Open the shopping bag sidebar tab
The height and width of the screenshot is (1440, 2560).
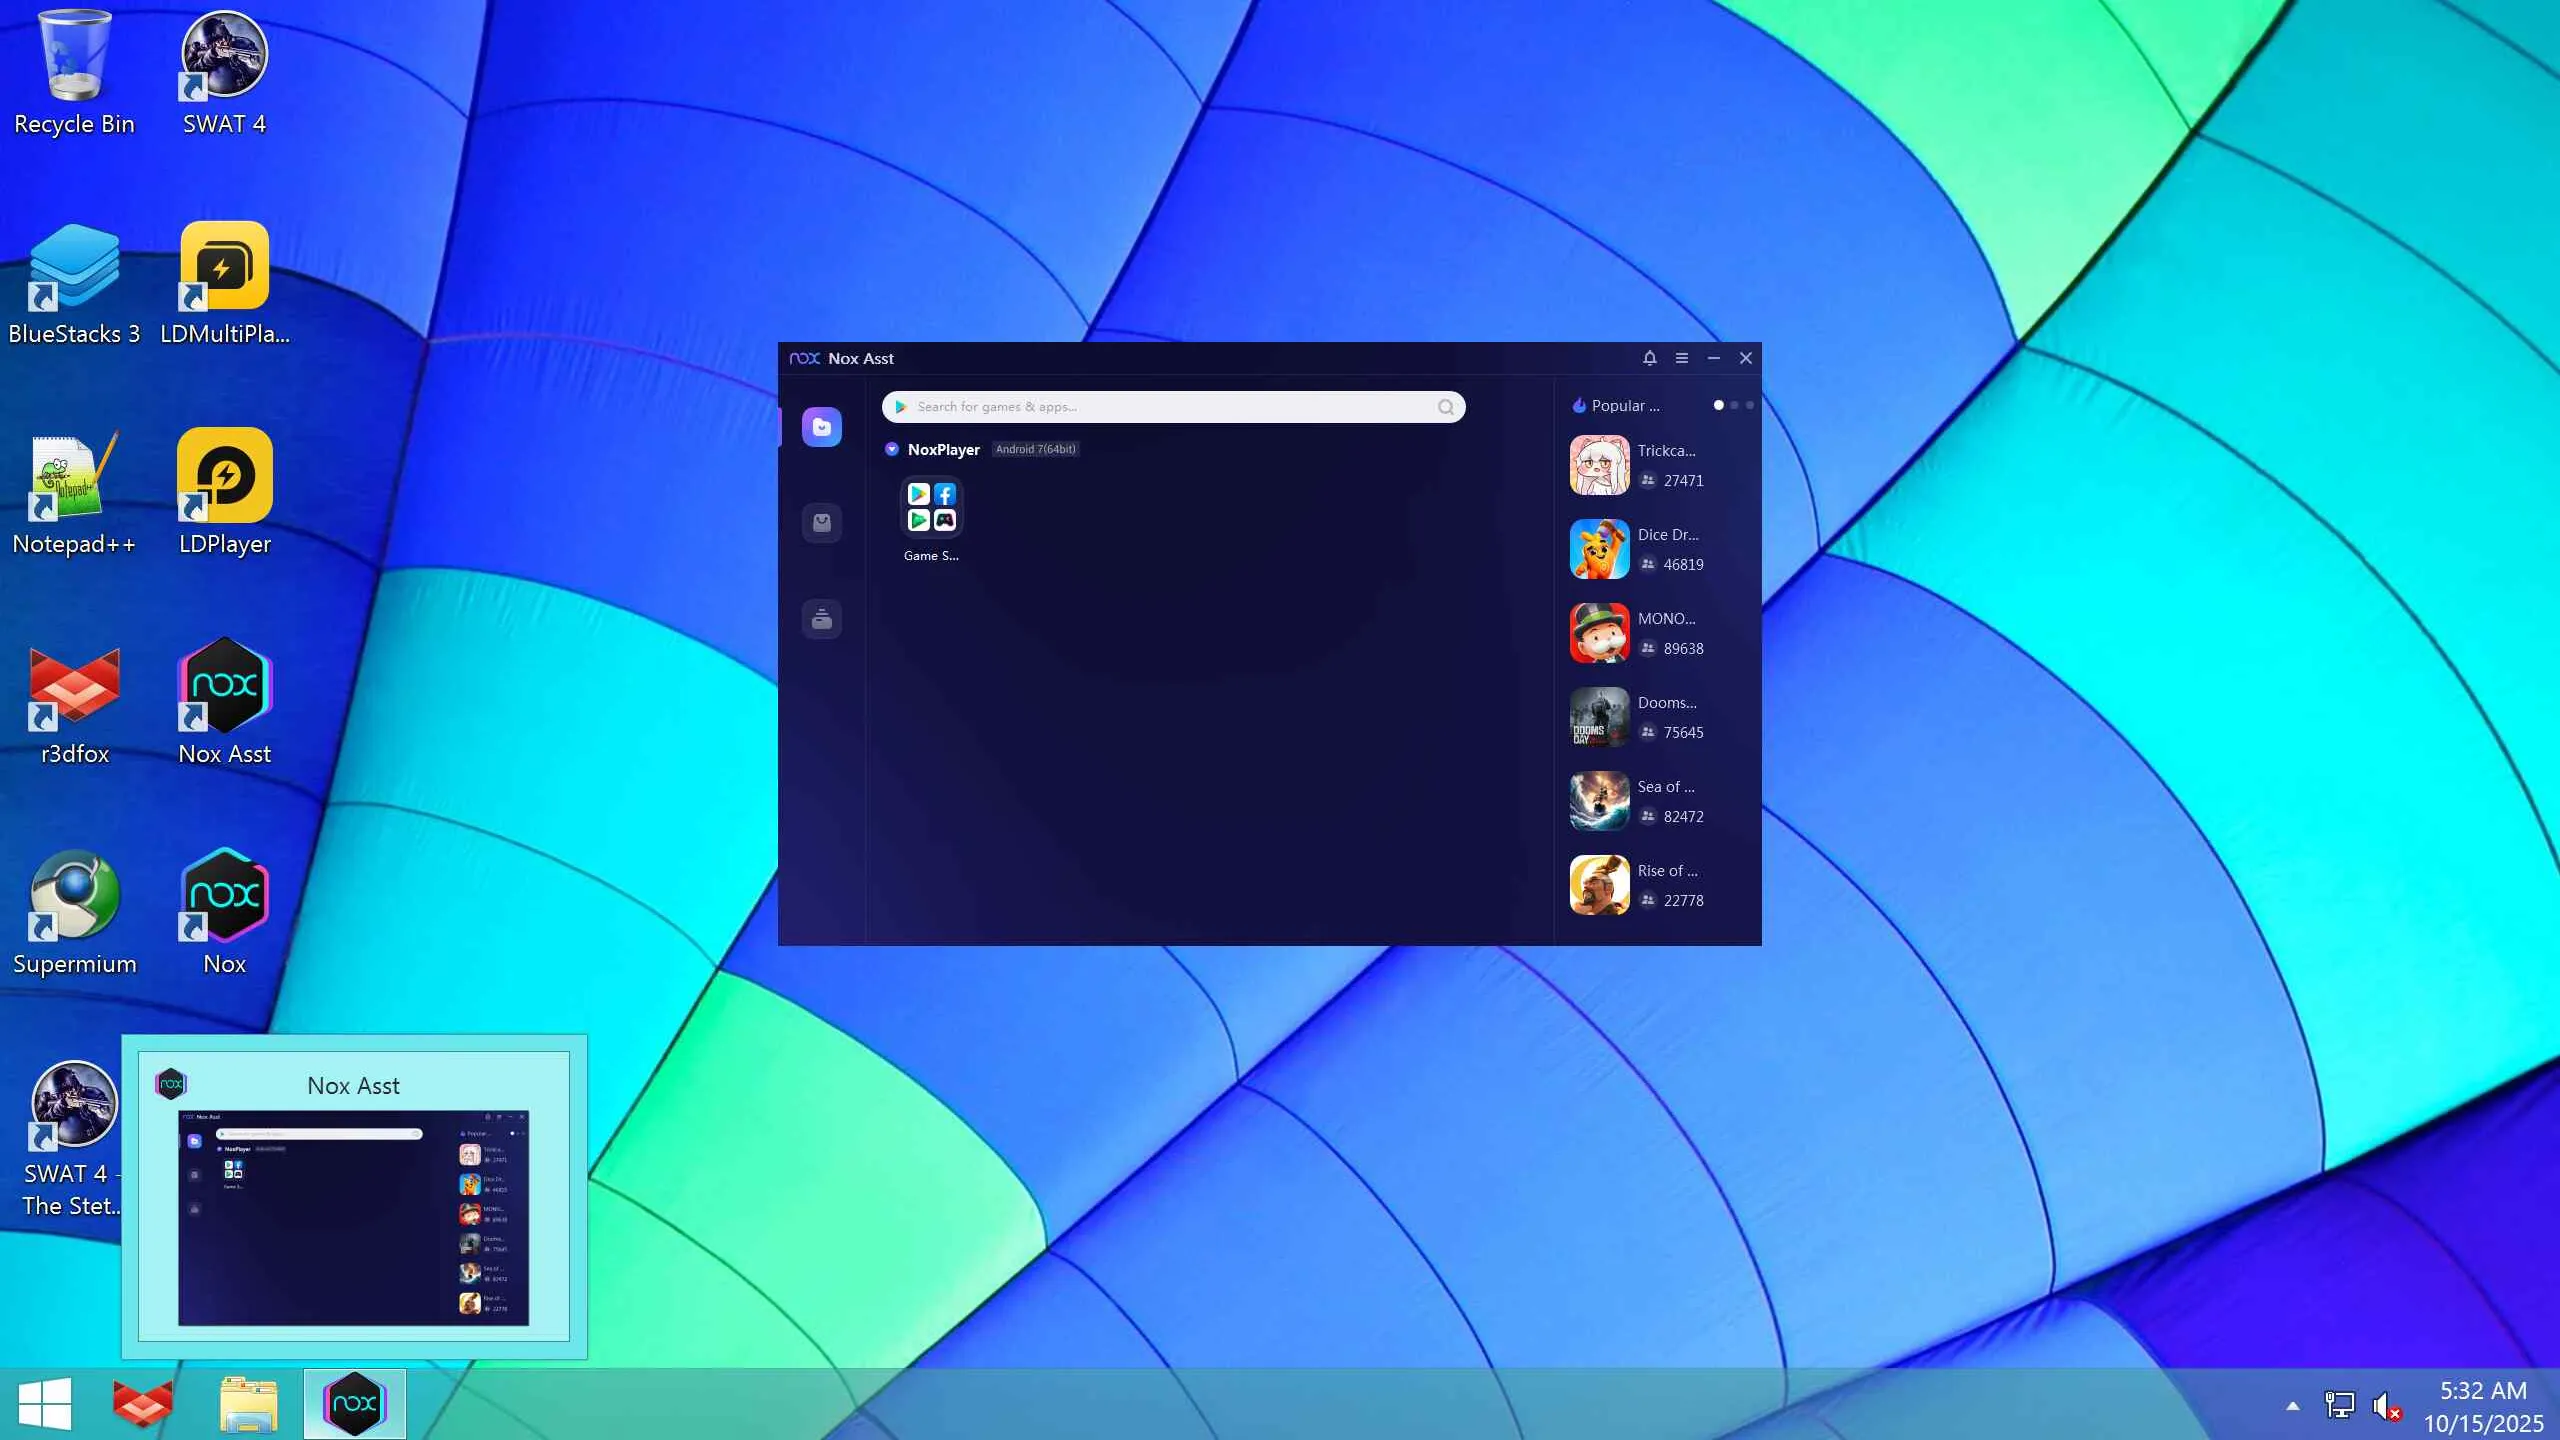coord(822,523)
